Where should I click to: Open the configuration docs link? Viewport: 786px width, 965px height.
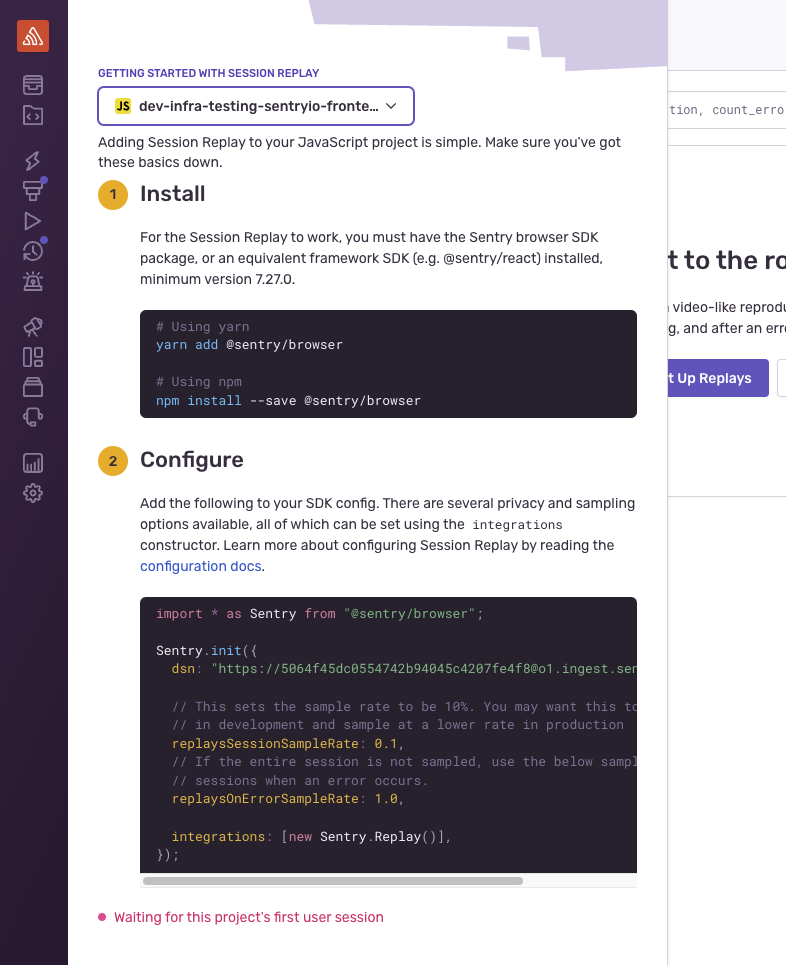[200, 566]
